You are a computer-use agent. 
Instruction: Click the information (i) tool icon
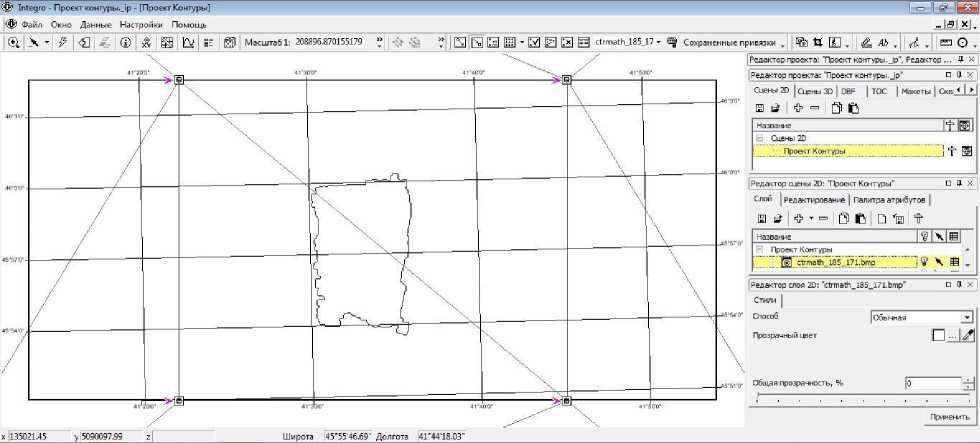coord(125,42)
